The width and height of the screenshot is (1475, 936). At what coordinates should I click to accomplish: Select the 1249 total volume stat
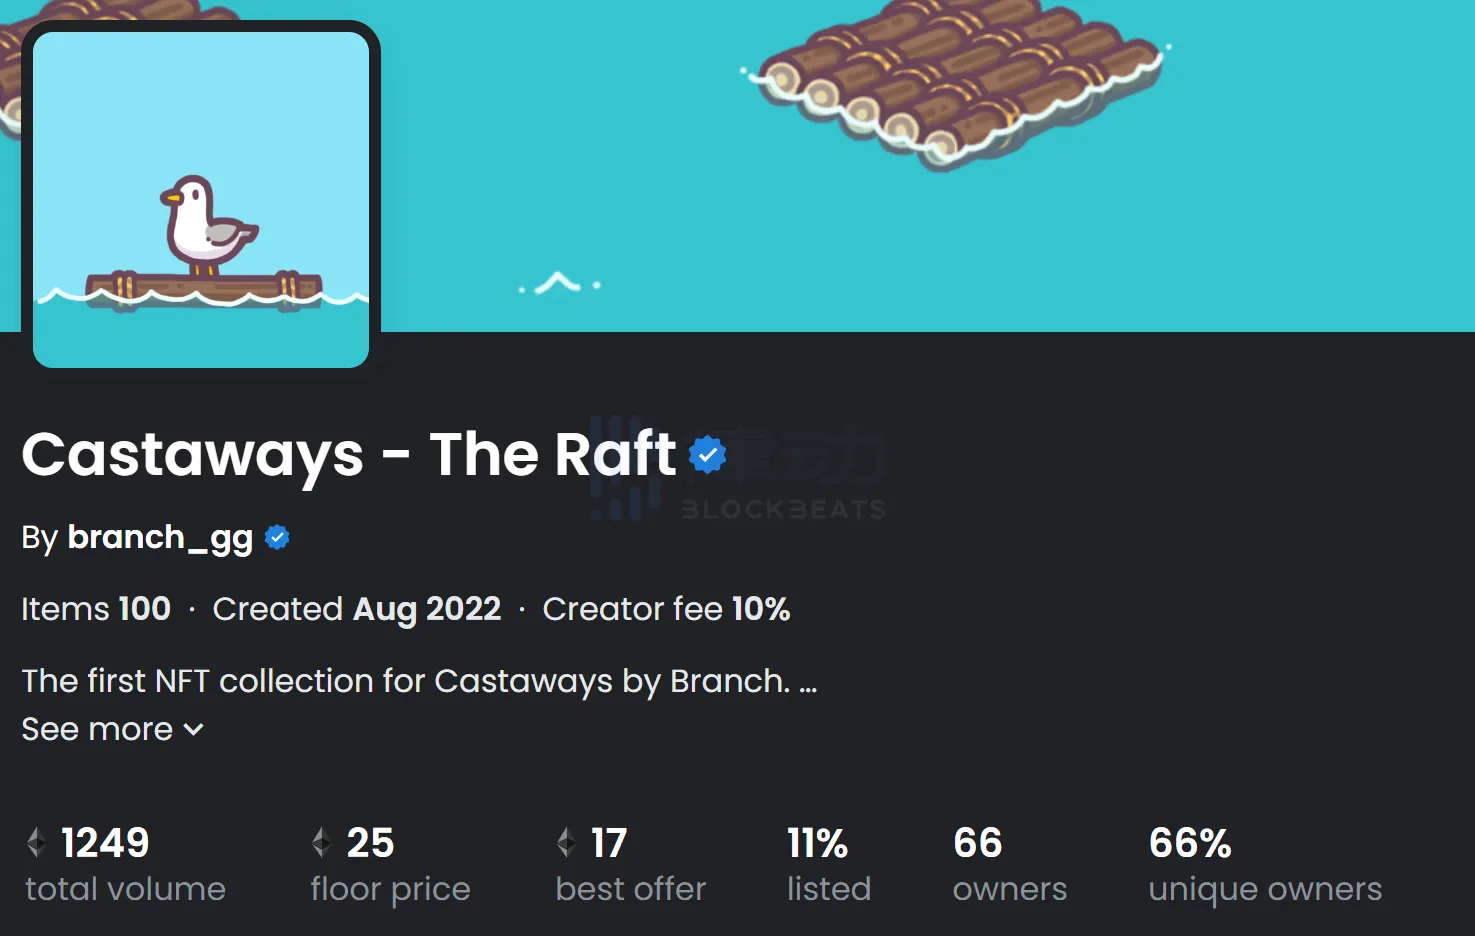pyautogui.click(x=105, y=843)
